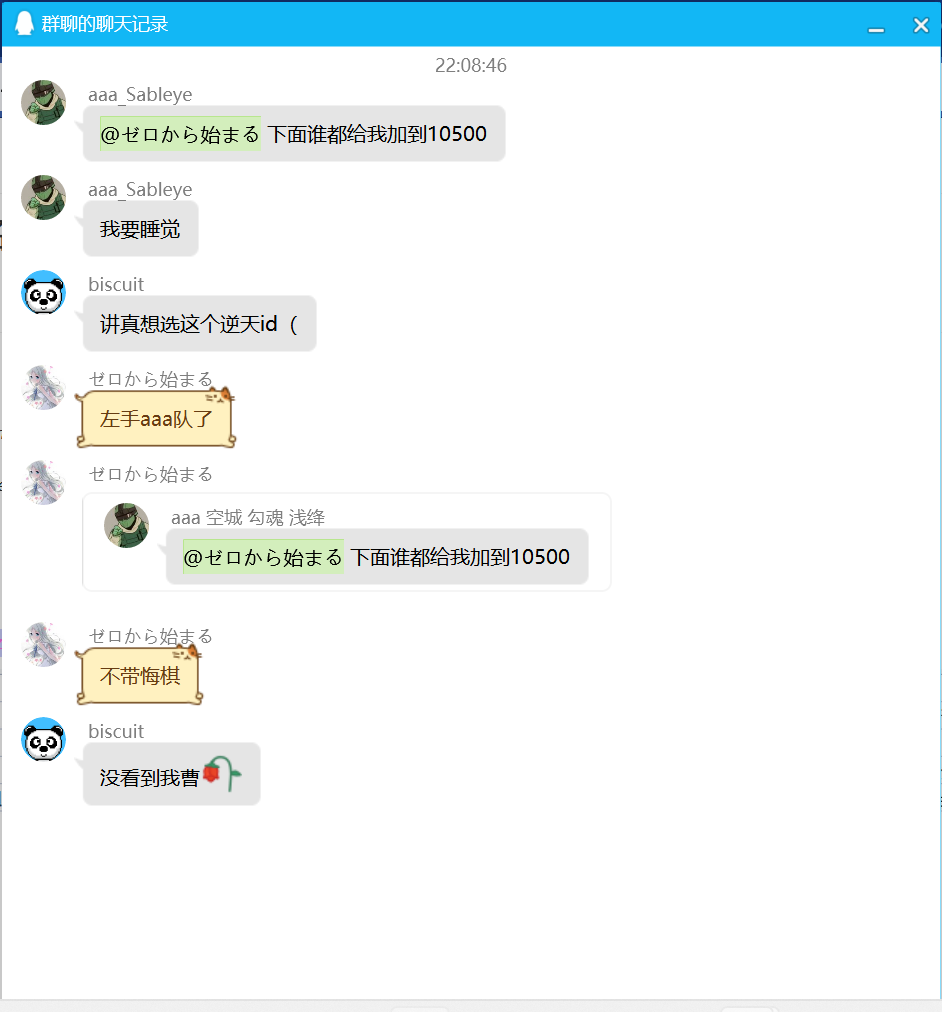Click biscuit's panda avatar beside 没看到我曹
This screenshot has width=942, height=1012.
tap(43, 740)
